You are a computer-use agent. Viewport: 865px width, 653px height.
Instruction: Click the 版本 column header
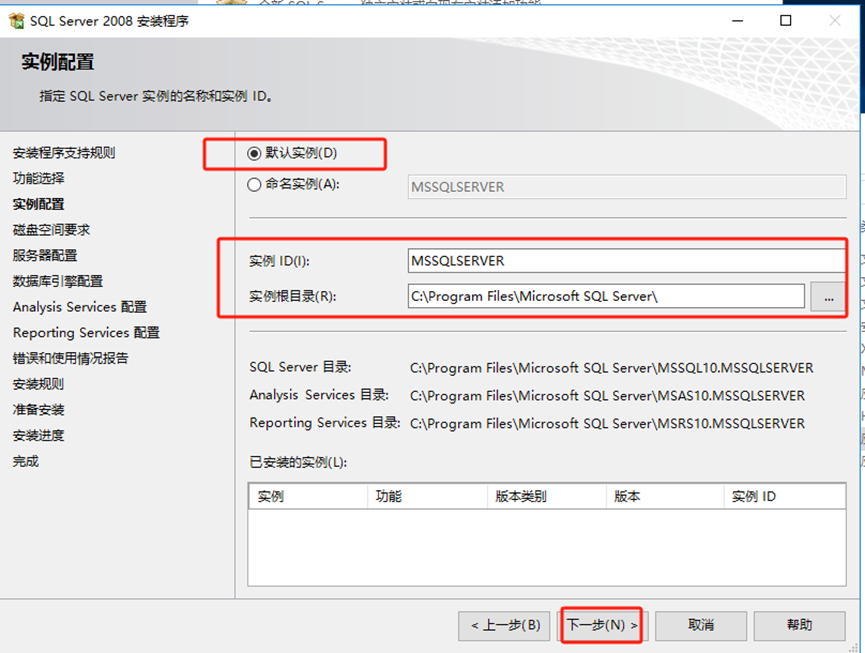coord(665,496)
